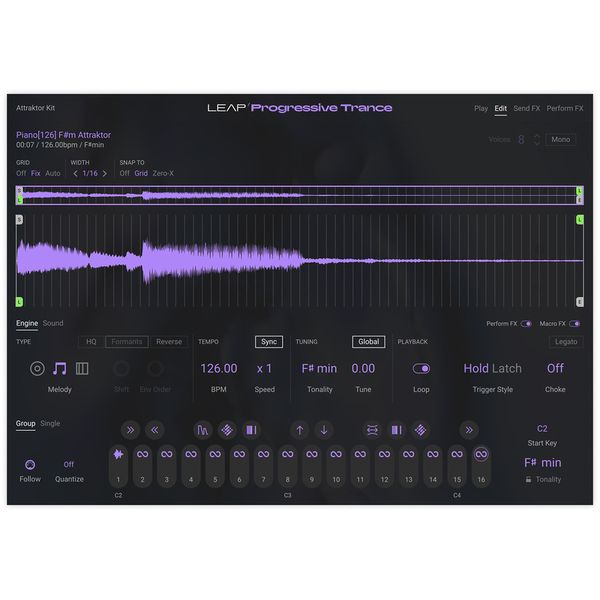Open the x 1 Speed selector

tap(264, 368)
